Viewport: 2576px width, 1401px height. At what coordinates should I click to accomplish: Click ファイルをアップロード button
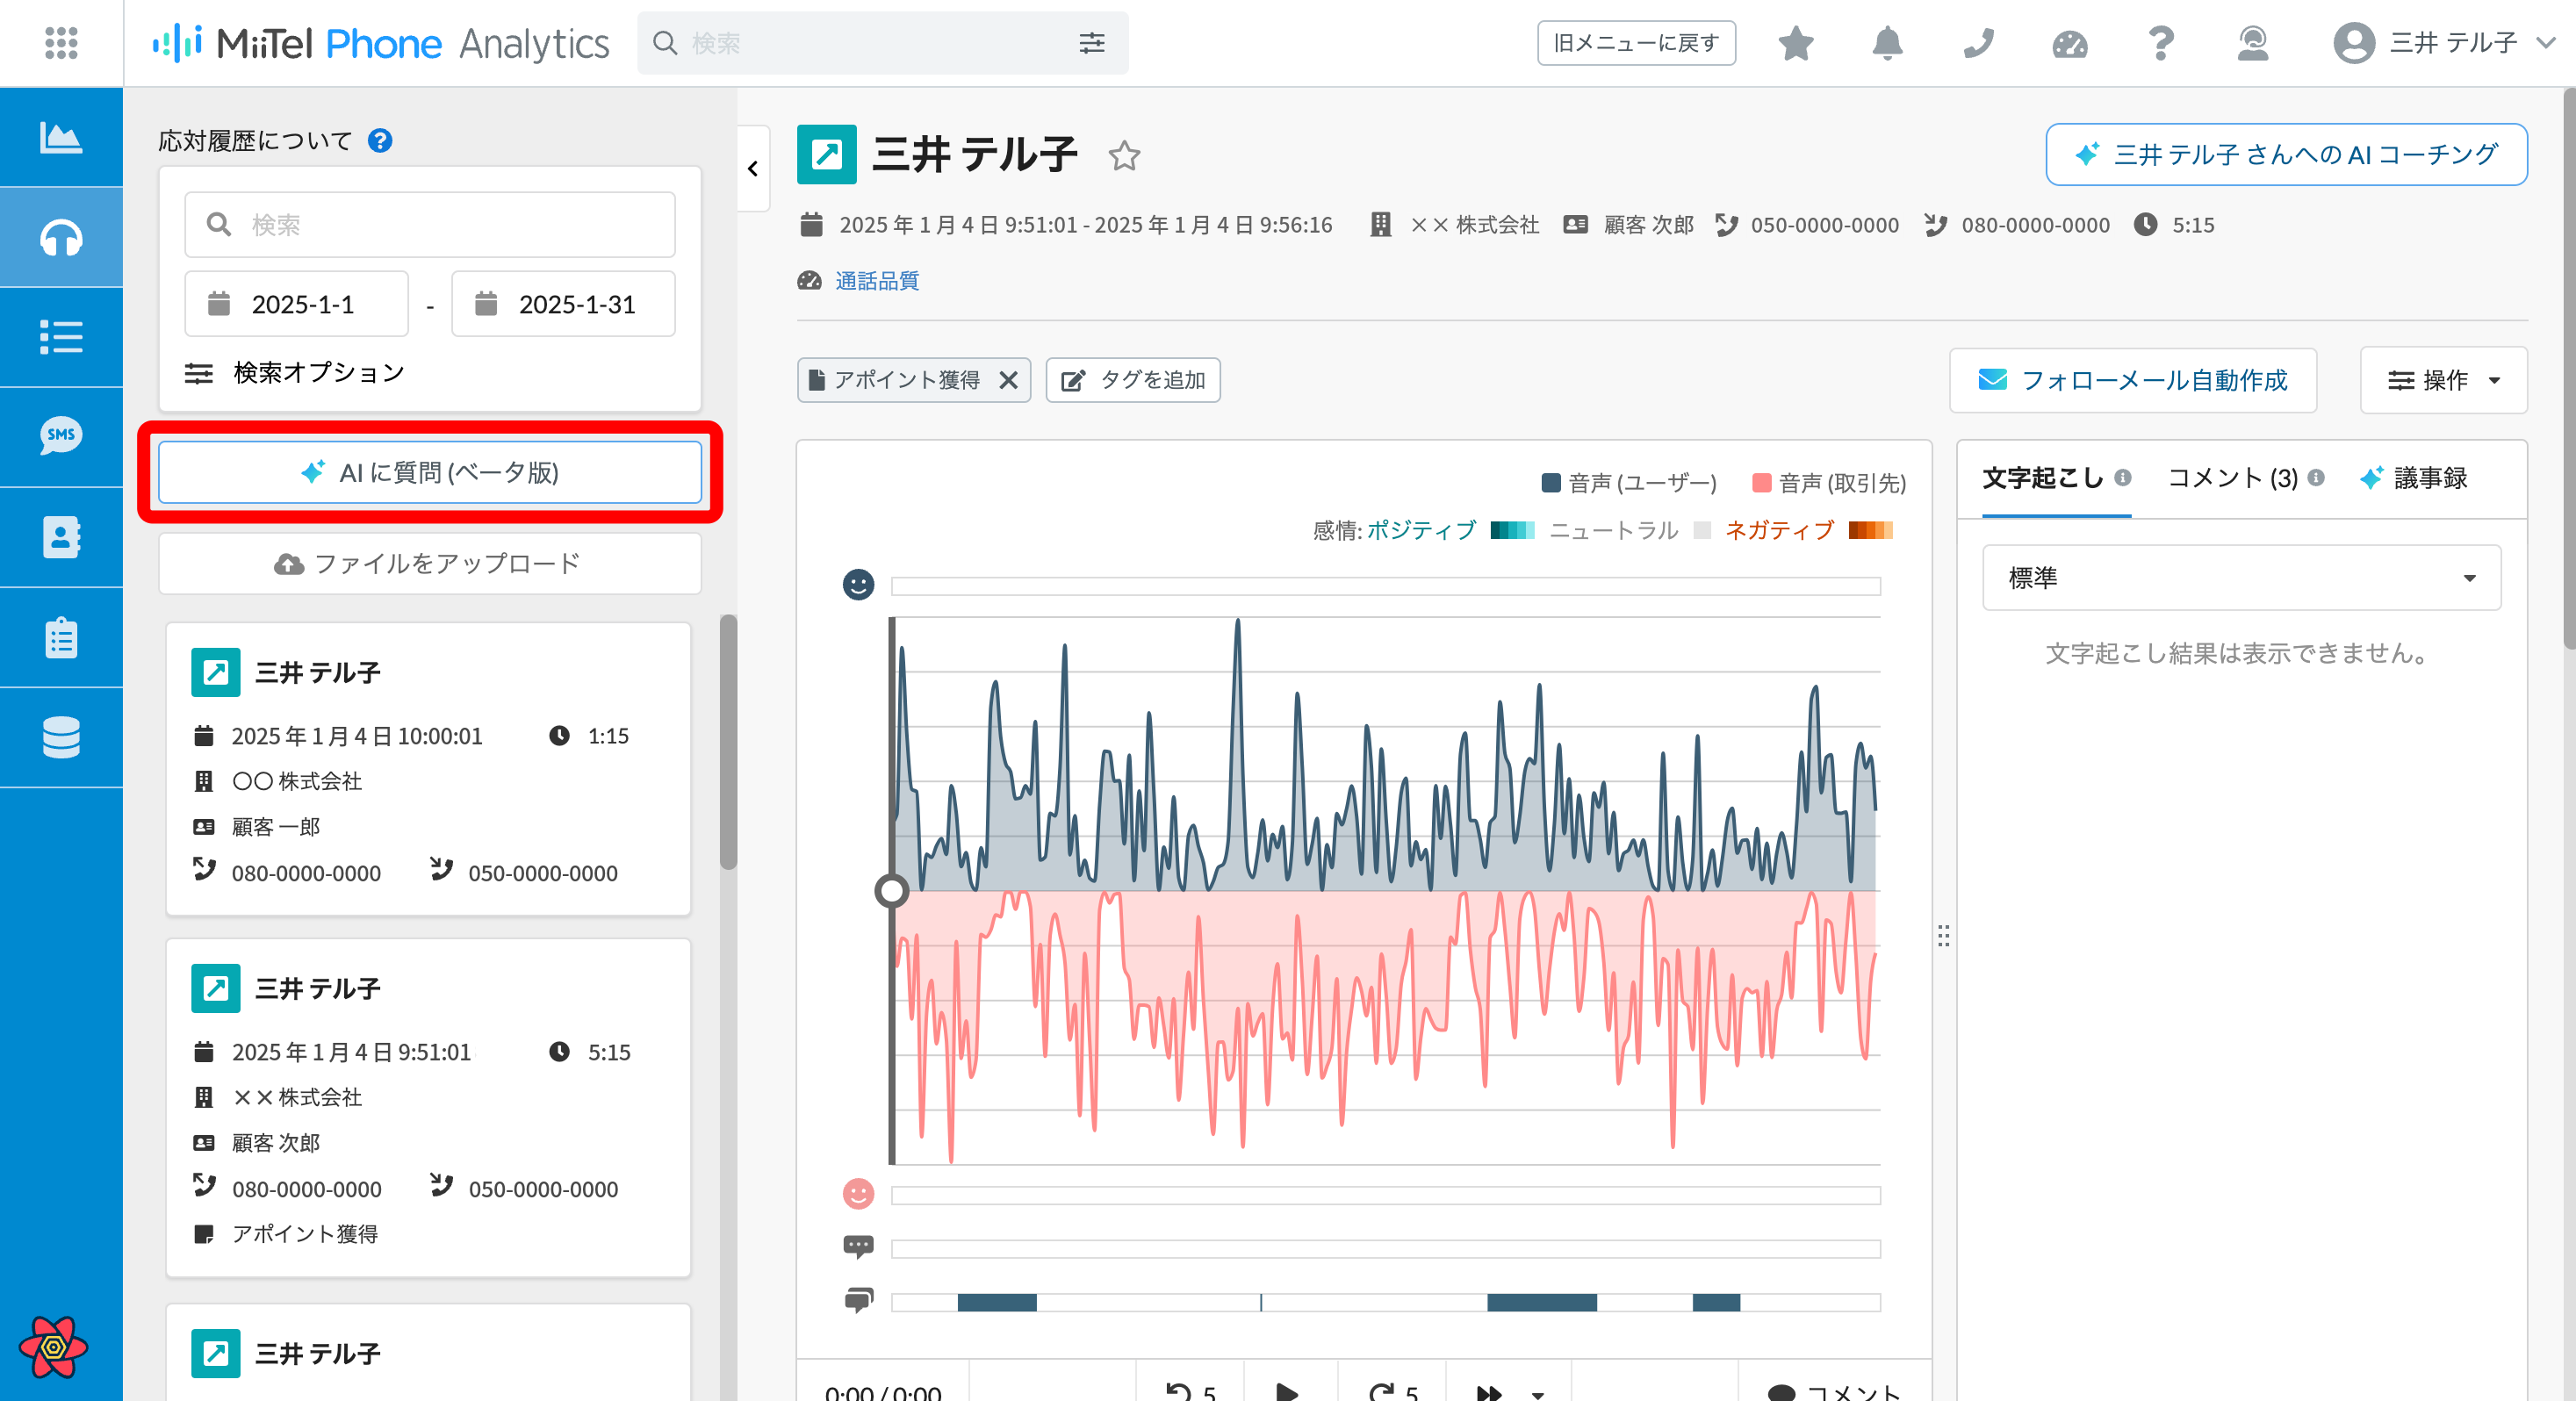point(430,564)
